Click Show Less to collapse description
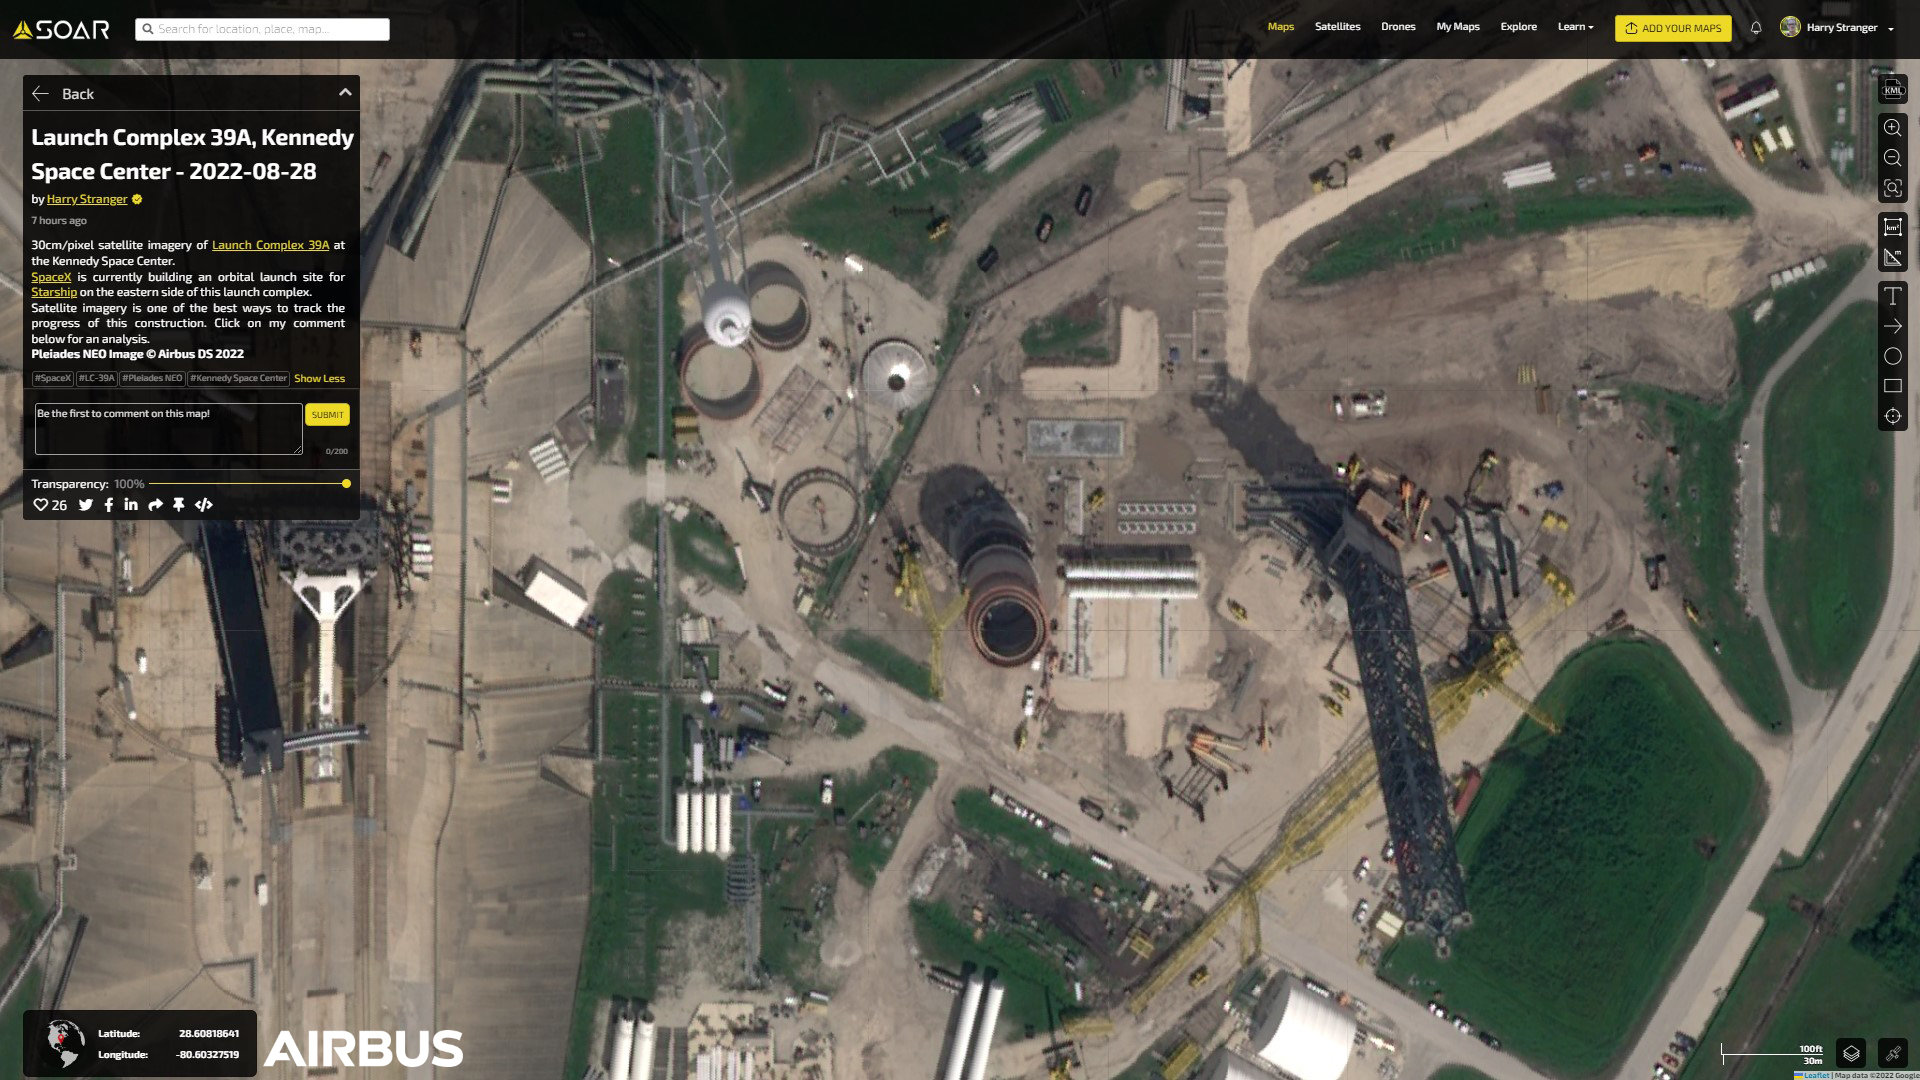 coord(319,379)
